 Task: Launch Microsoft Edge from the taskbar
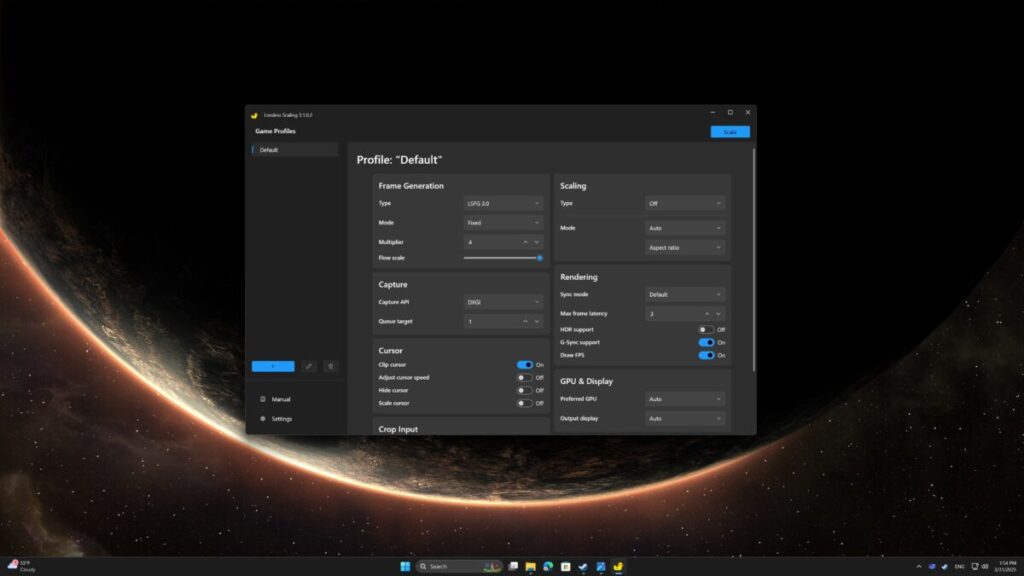pyautogui.click(x=548, y=566)
